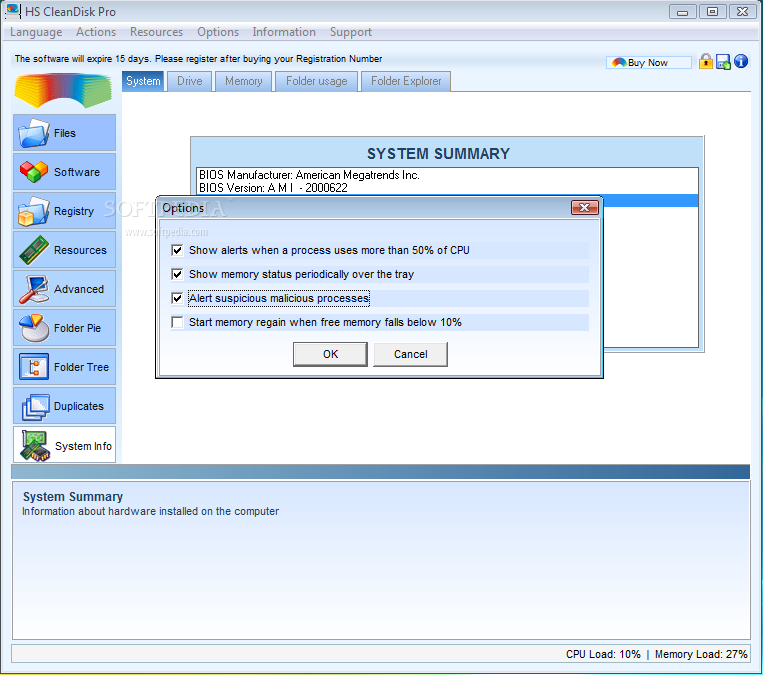
Task: Open the Software section with colored cubes
Action: click(64, 172)
